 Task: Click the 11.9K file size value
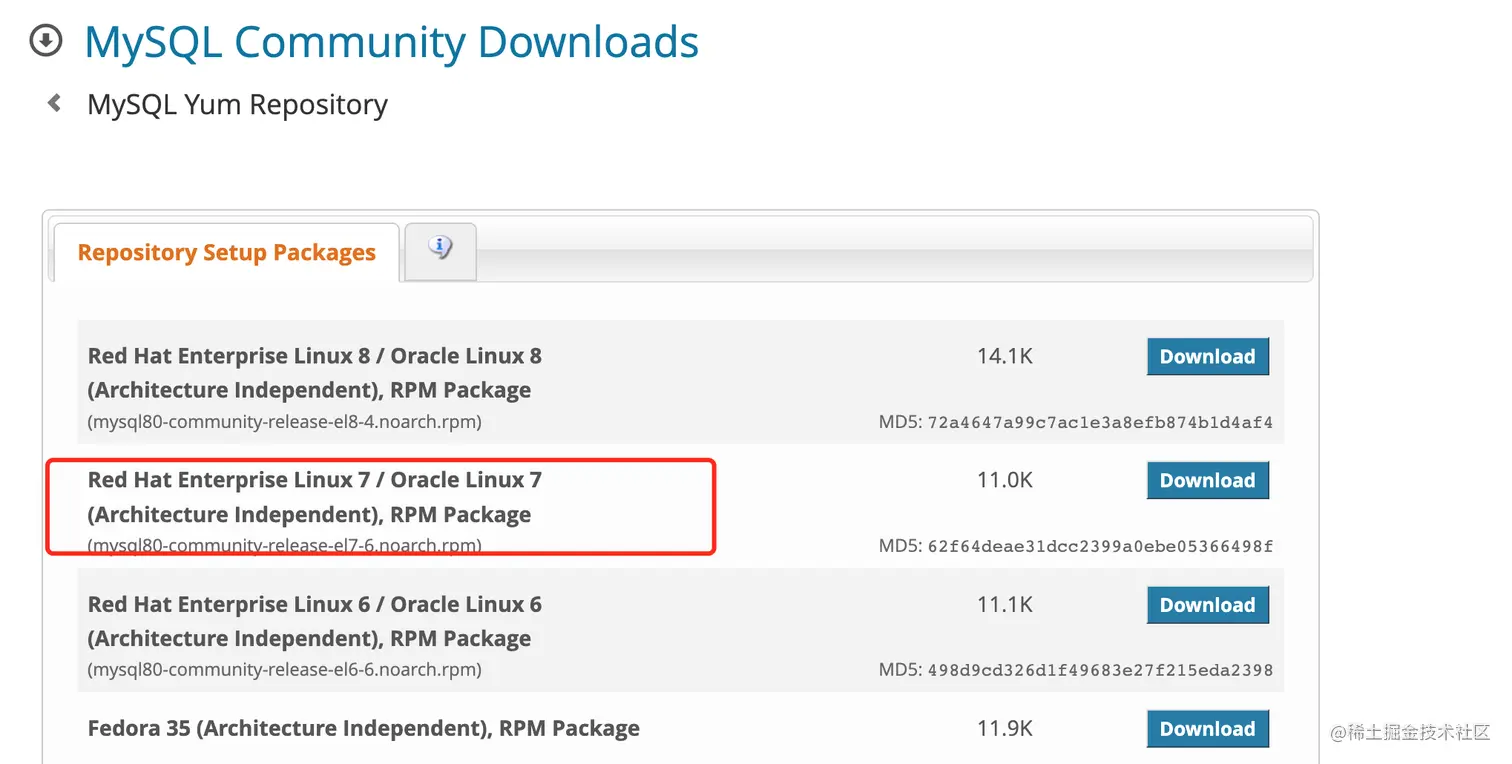(x=1005, y=728)
